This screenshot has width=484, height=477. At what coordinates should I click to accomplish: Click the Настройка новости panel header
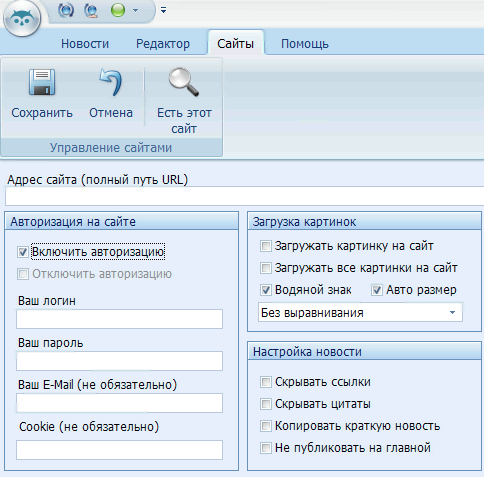pyautogui.click(x=364, y=352)
